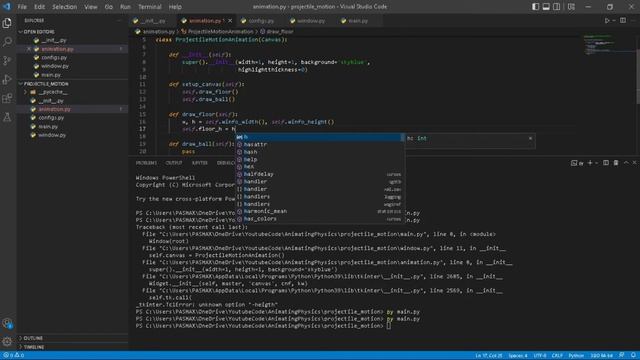Open the editor More Actions ellipsis
Viewport: 640px width, 360px height.
(x=633, y=20)
